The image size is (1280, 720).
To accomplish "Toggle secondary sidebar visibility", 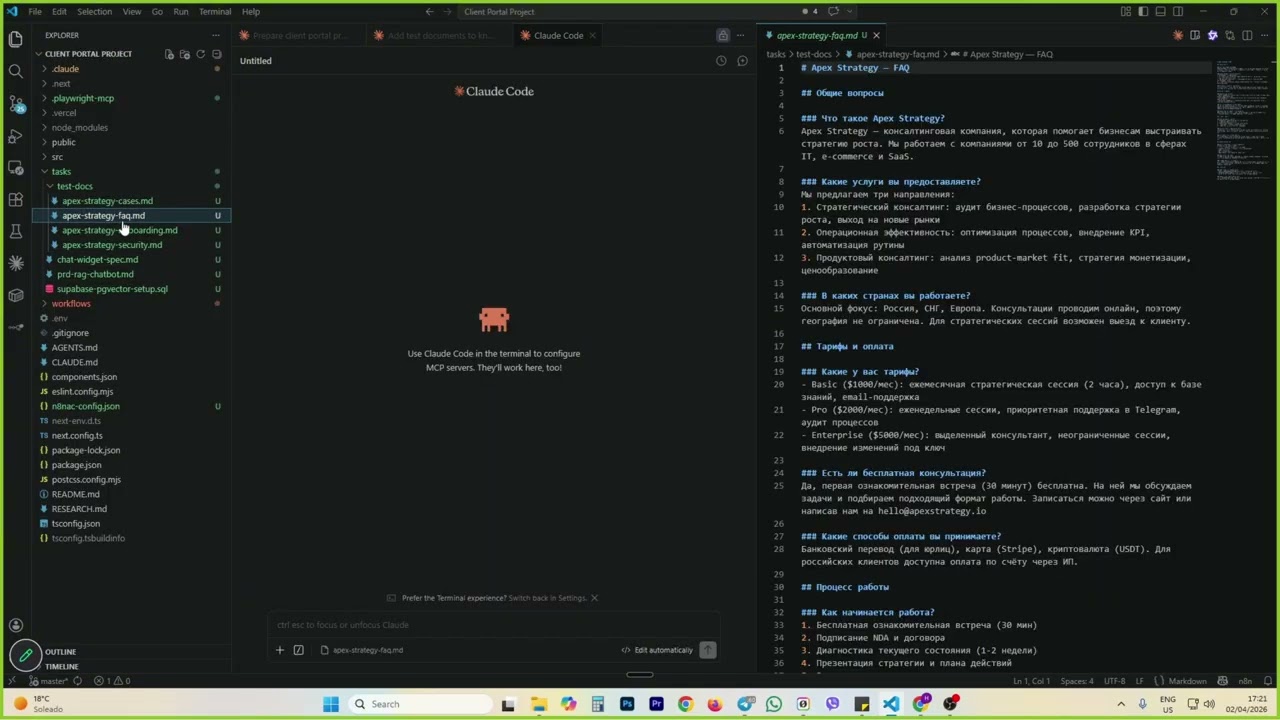I will [x=1177, y=12].
